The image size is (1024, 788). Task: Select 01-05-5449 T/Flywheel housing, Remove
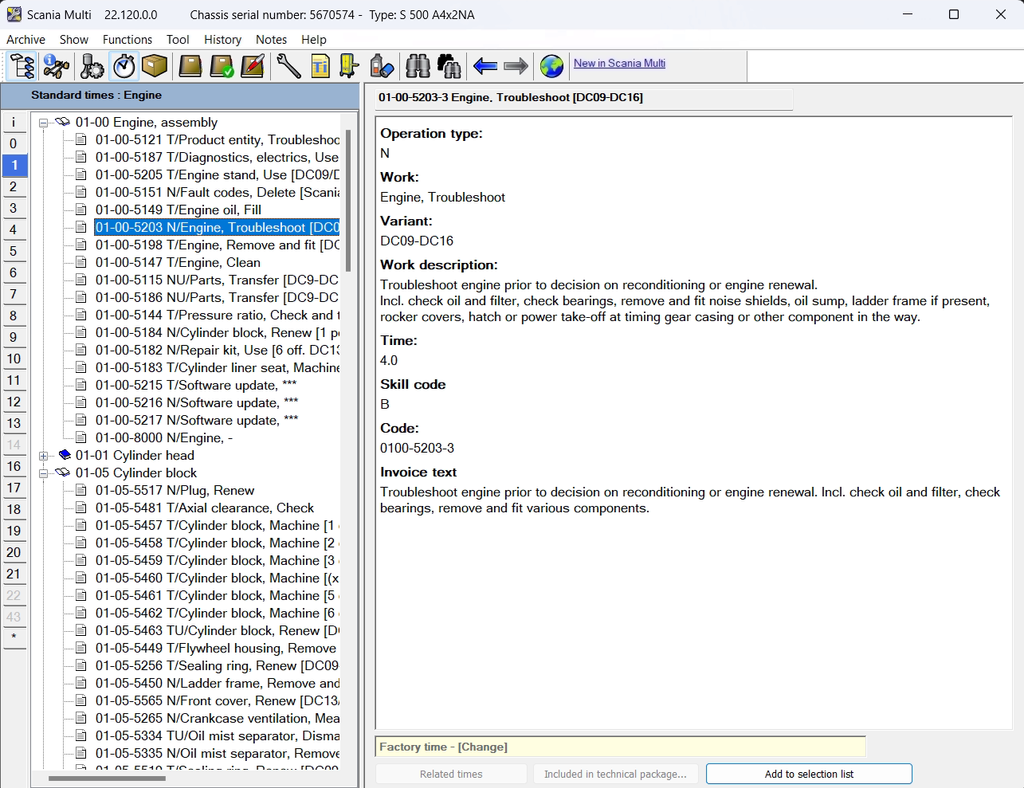coord(216,648)
